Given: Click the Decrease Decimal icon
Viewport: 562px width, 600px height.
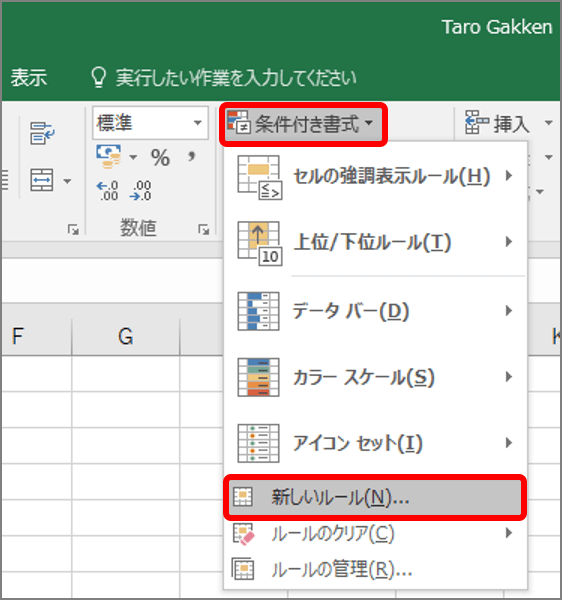Looking at the screenshot, I should point(140,191).
